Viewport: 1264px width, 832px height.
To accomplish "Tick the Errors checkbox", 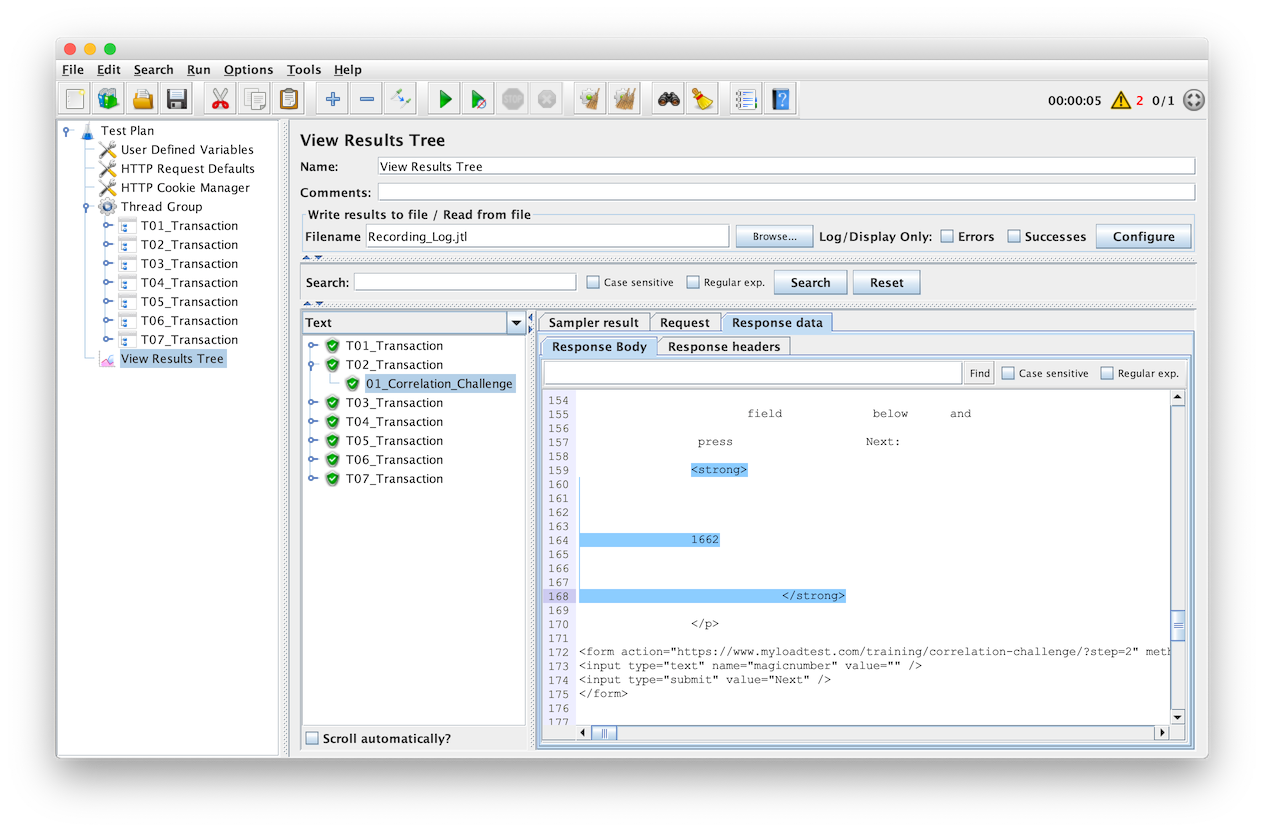I will click(947, 237).
